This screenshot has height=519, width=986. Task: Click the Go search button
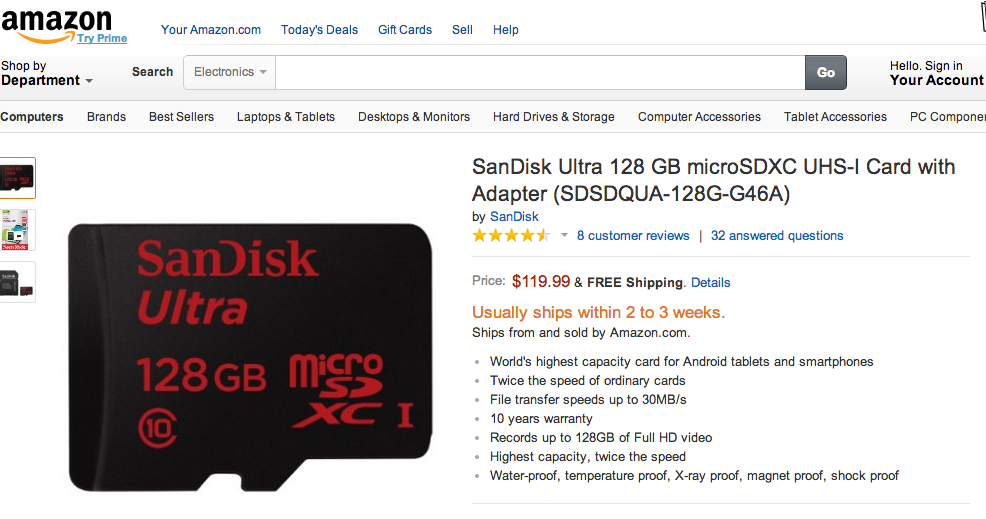click(x=826, y=72)
